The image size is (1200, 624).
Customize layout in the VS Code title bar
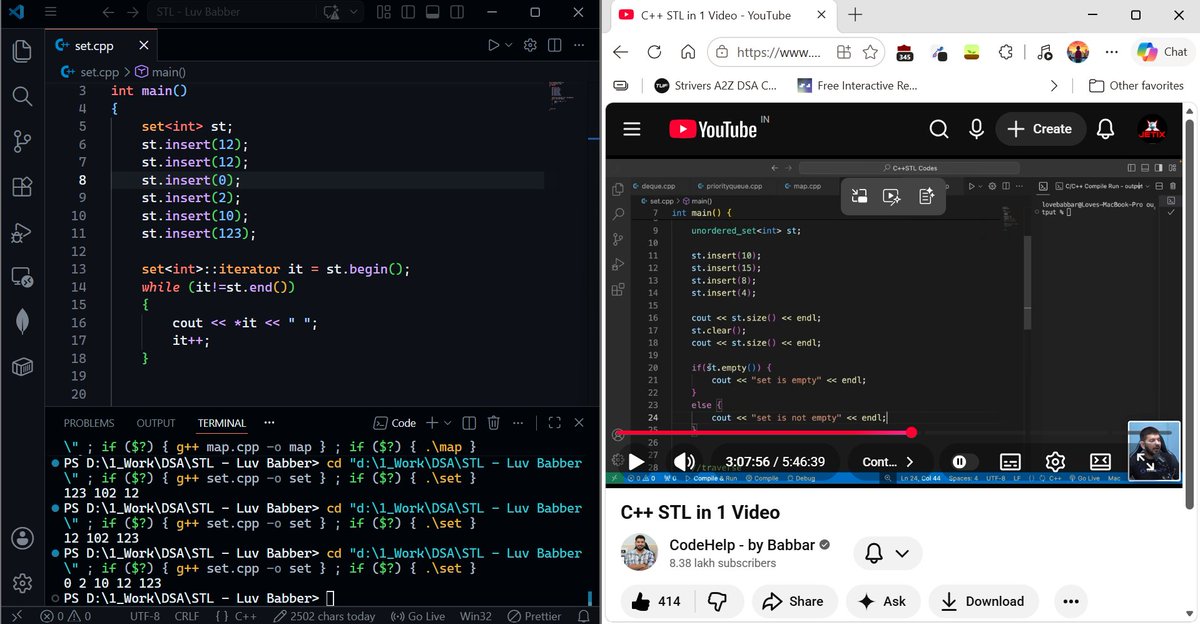[383, 12]
